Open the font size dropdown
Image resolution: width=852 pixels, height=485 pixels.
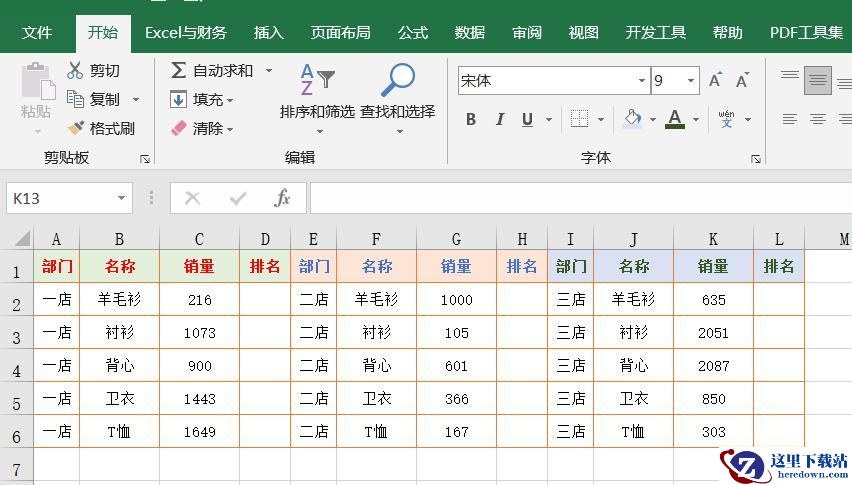[691, 81]
